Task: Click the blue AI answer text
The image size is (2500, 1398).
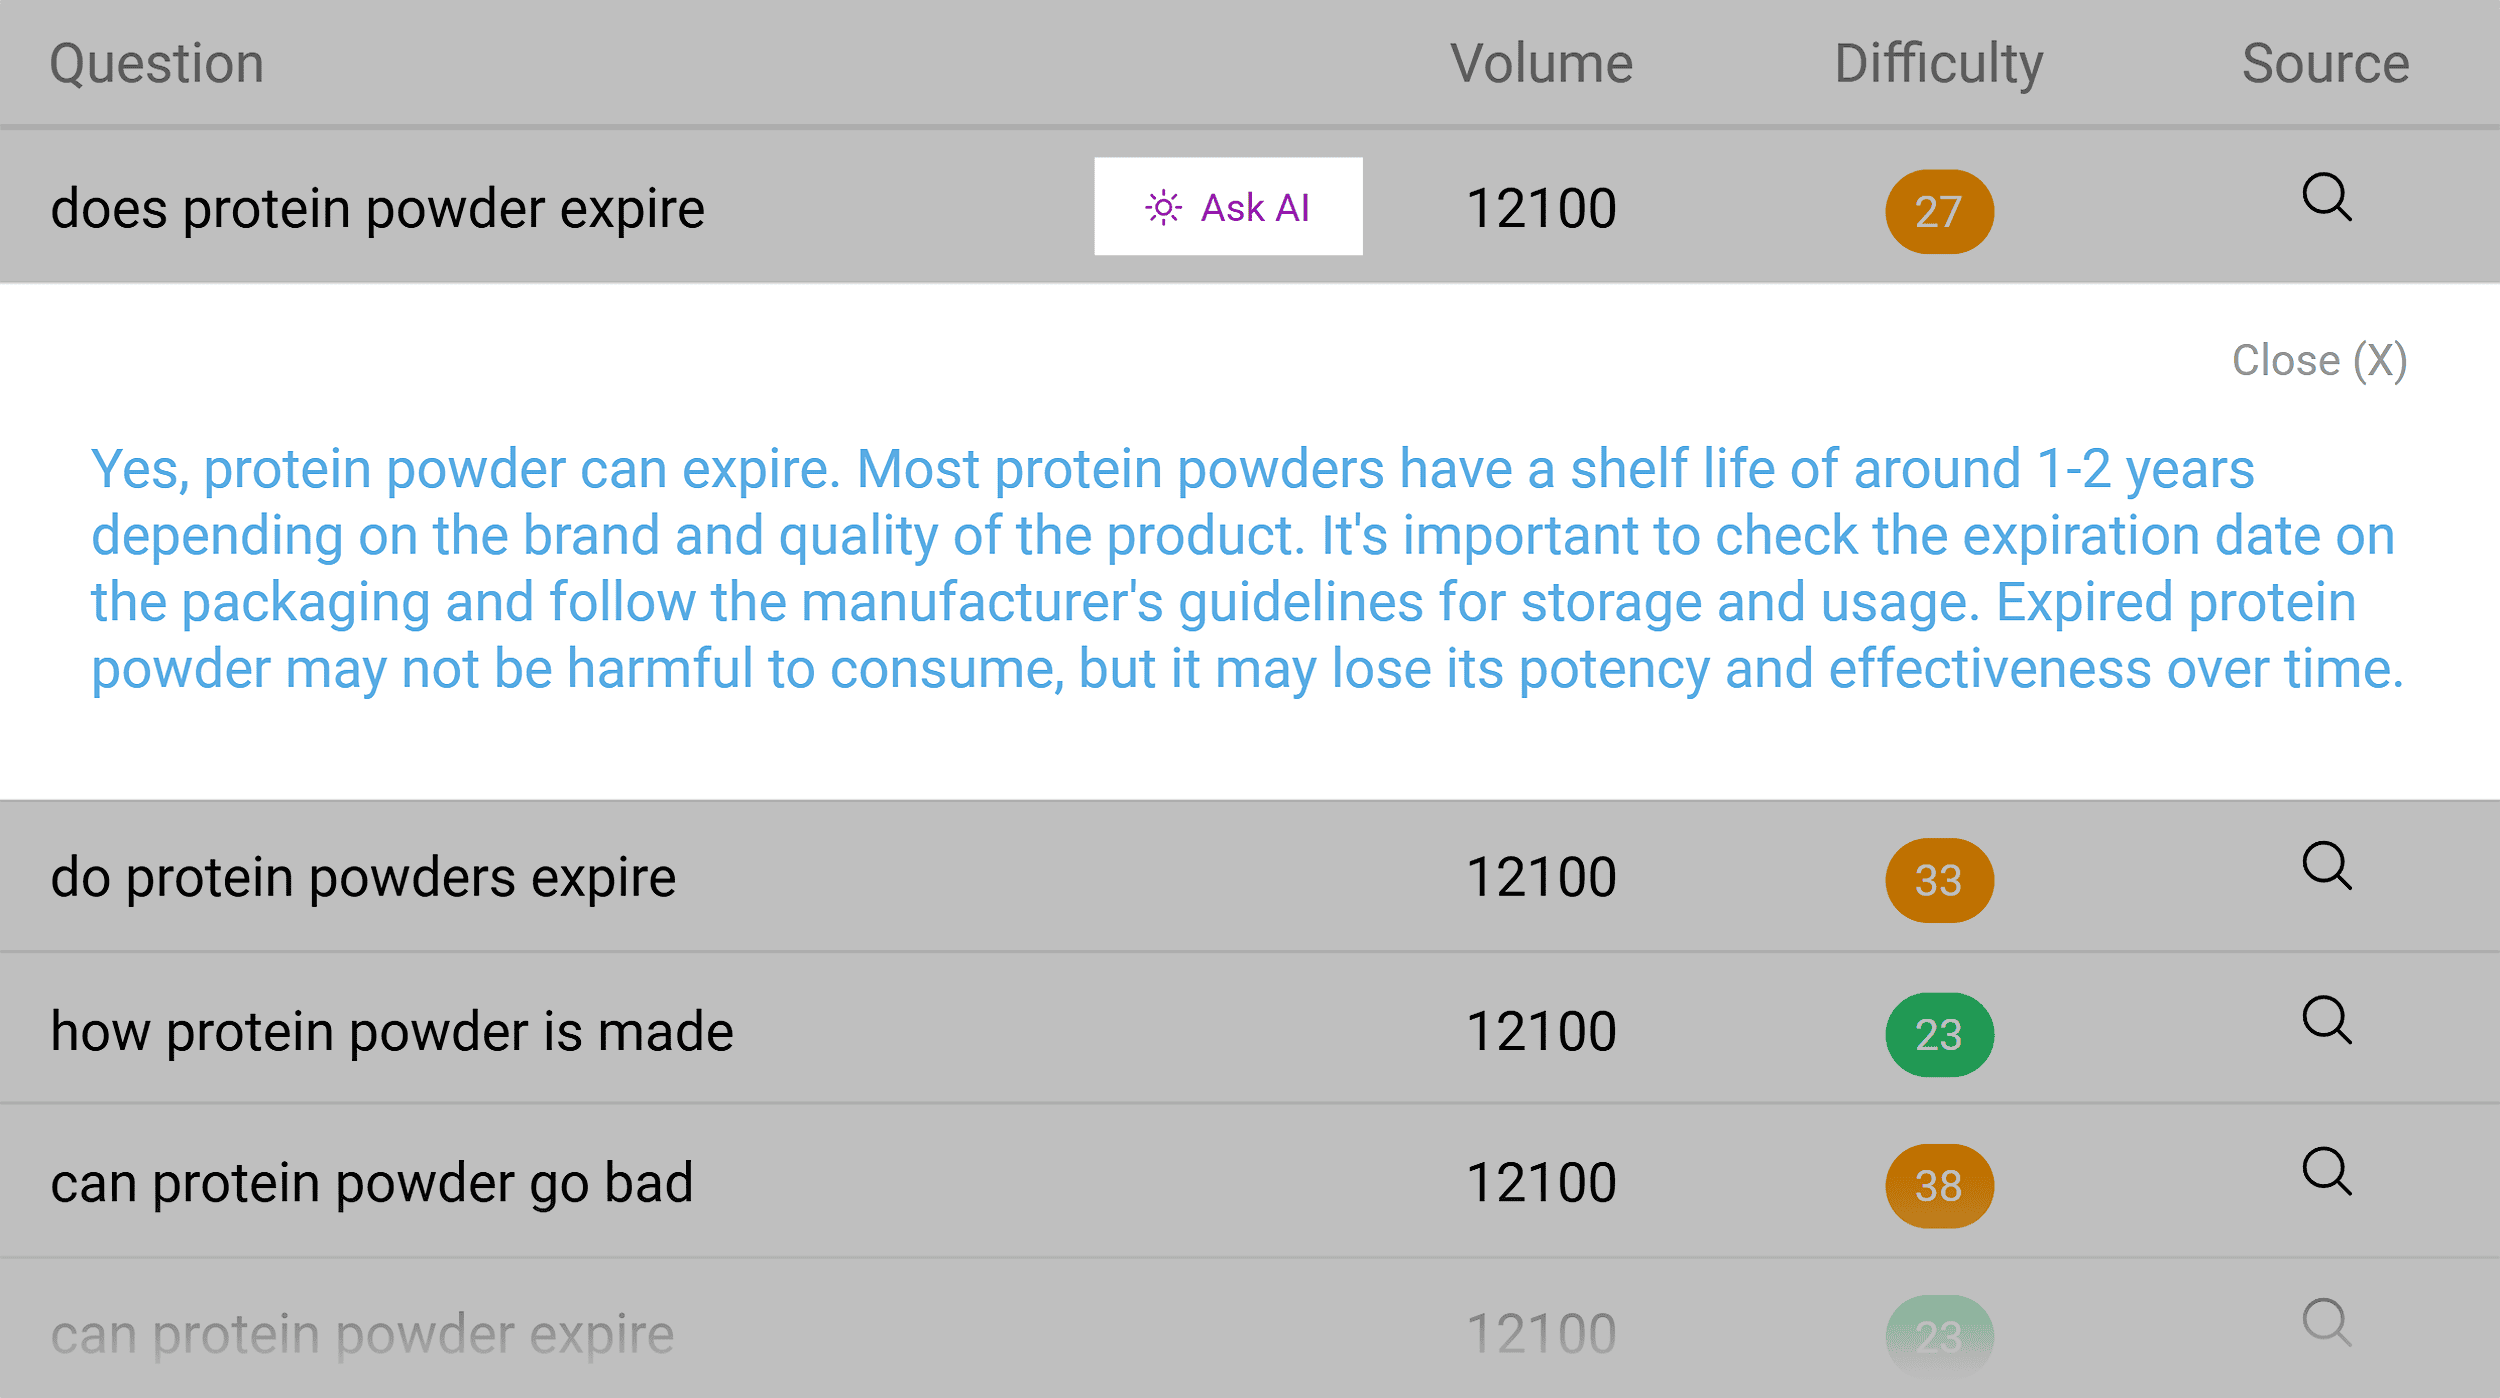Action: [1247, 569]
